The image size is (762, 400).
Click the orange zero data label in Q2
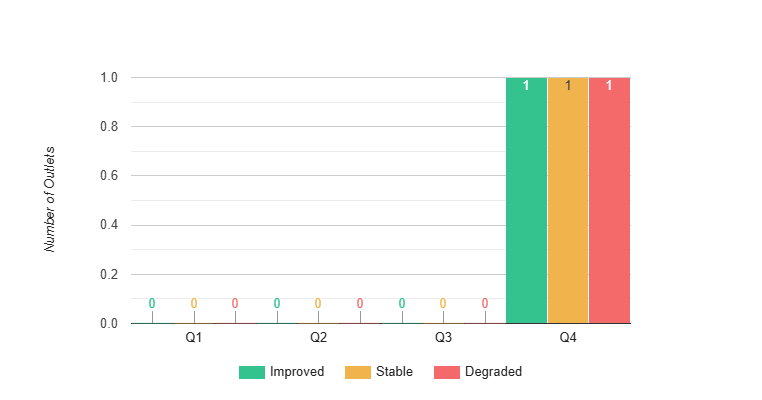coord(318,303)
